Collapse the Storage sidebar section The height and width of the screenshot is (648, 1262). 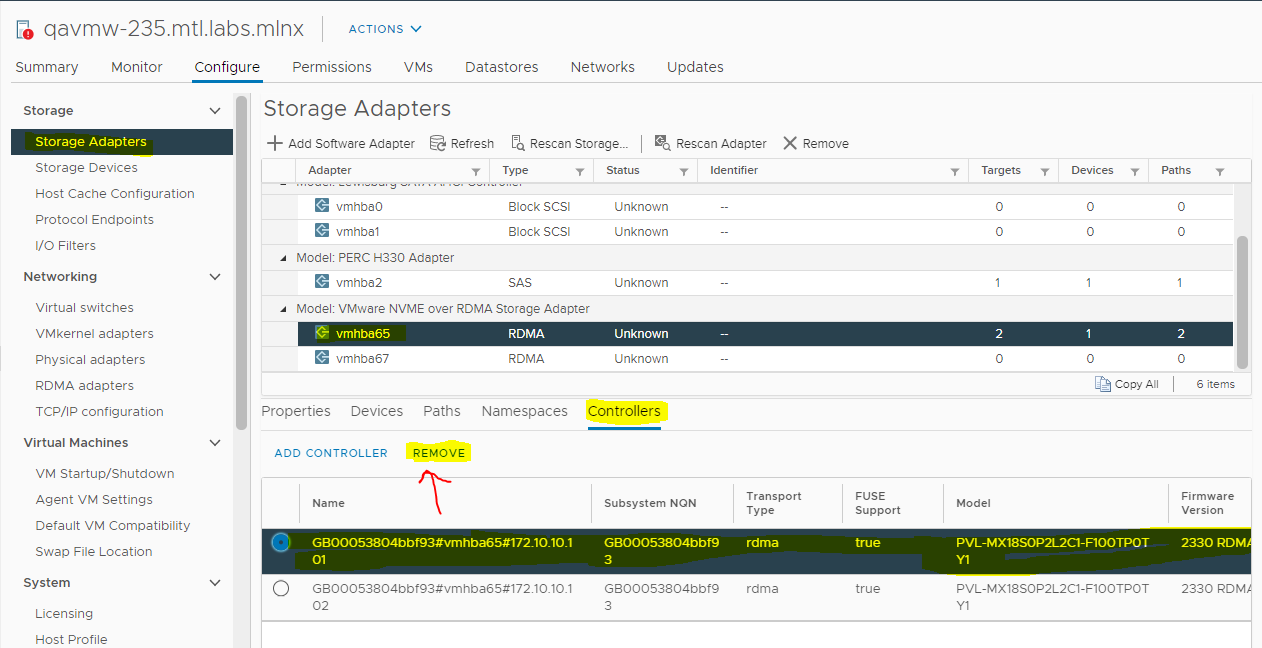(x=214, y=110)
